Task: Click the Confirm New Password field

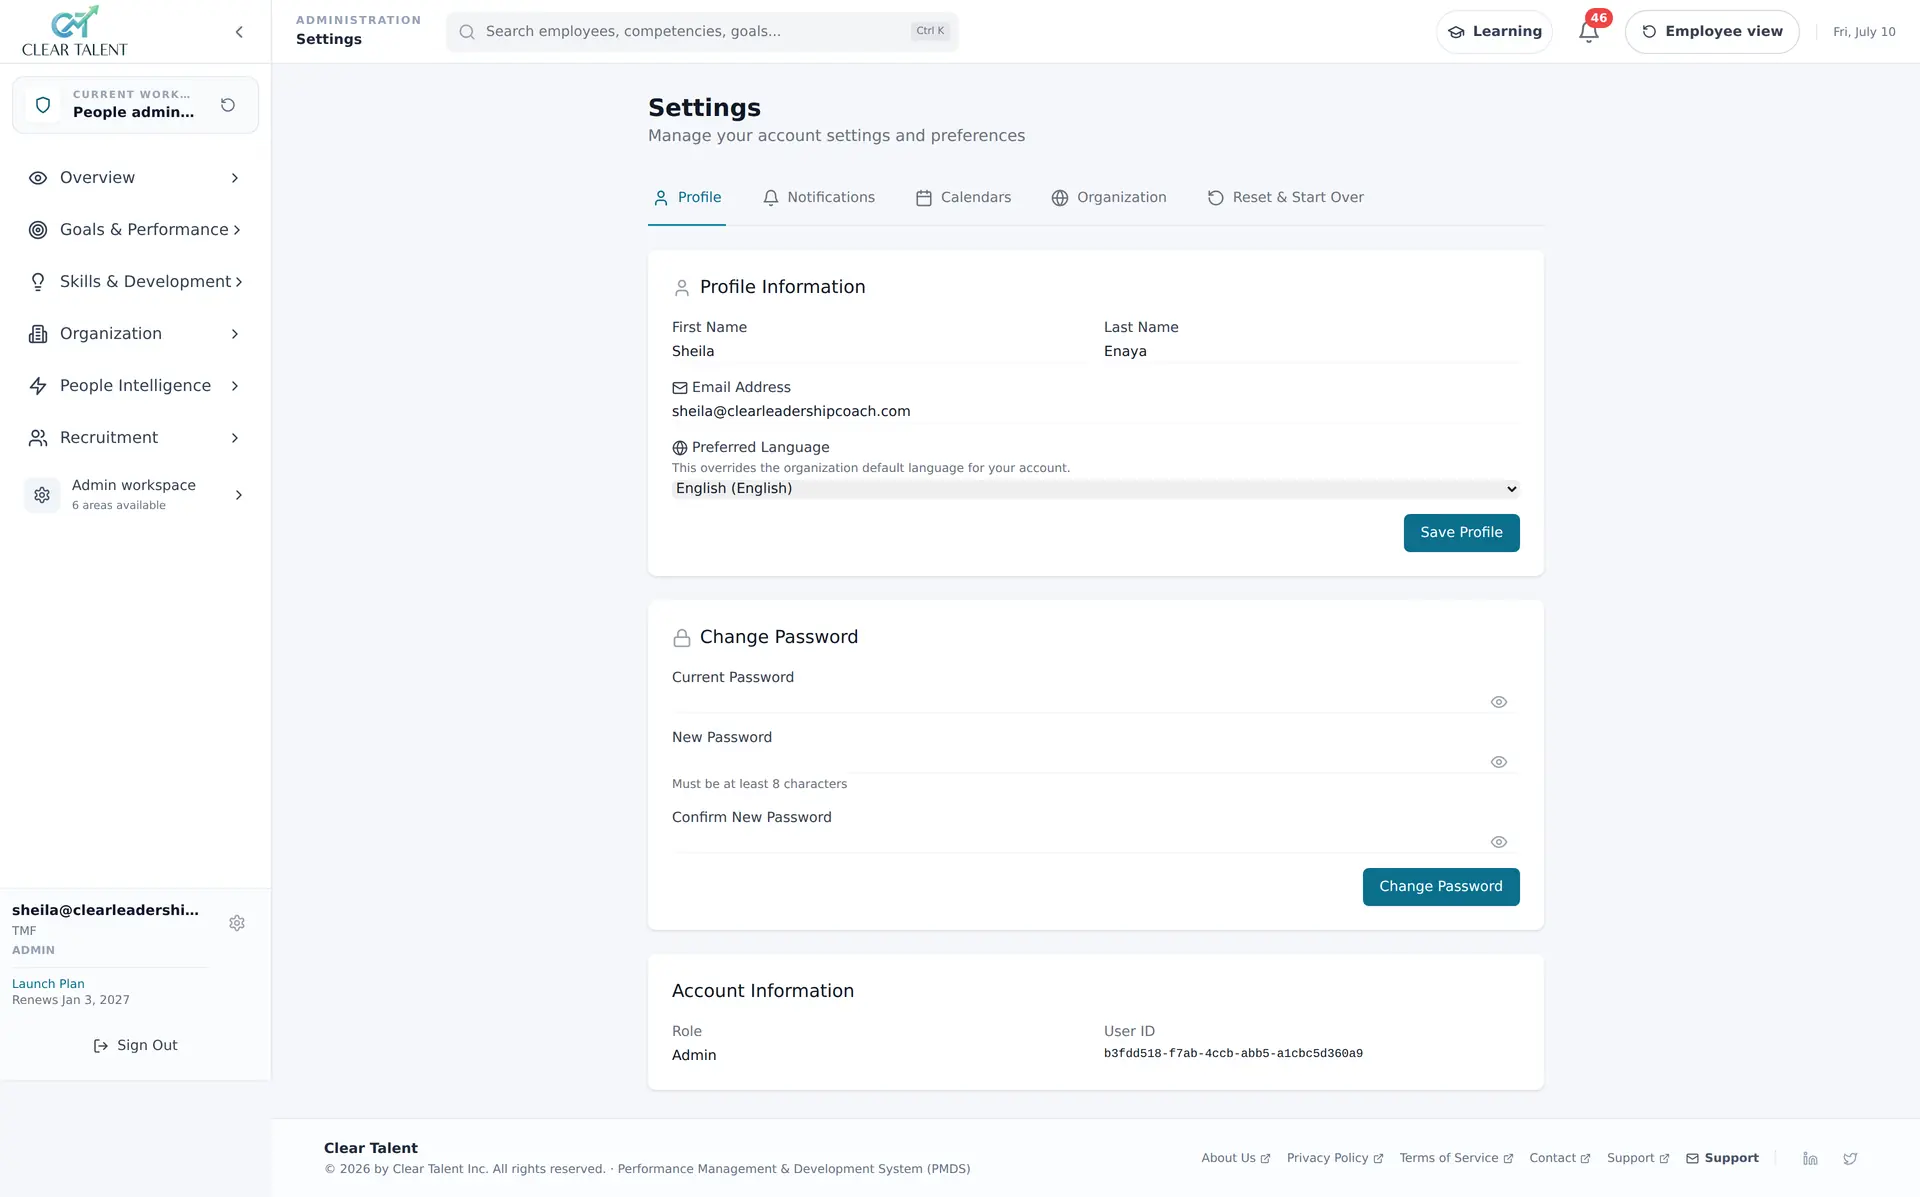Action: (1096, 842)
